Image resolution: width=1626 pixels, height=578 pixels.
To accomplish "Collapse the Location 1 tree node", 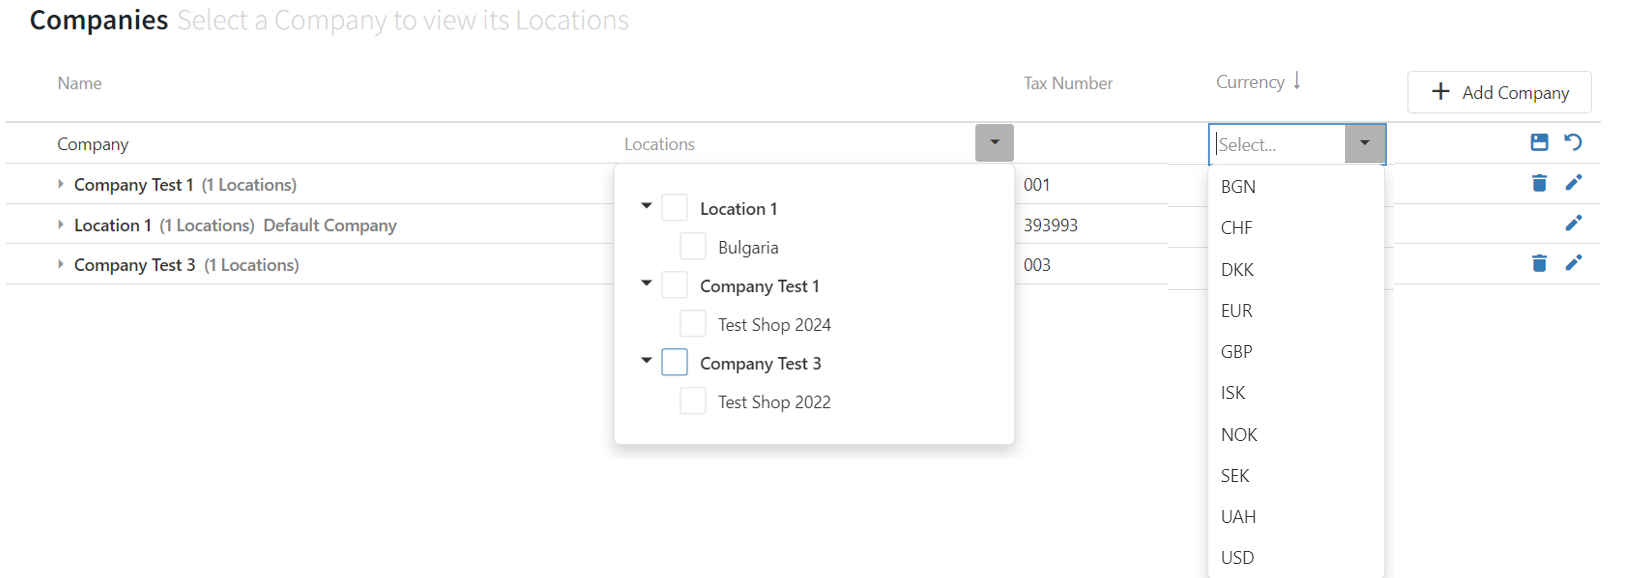I will [647, 206].
